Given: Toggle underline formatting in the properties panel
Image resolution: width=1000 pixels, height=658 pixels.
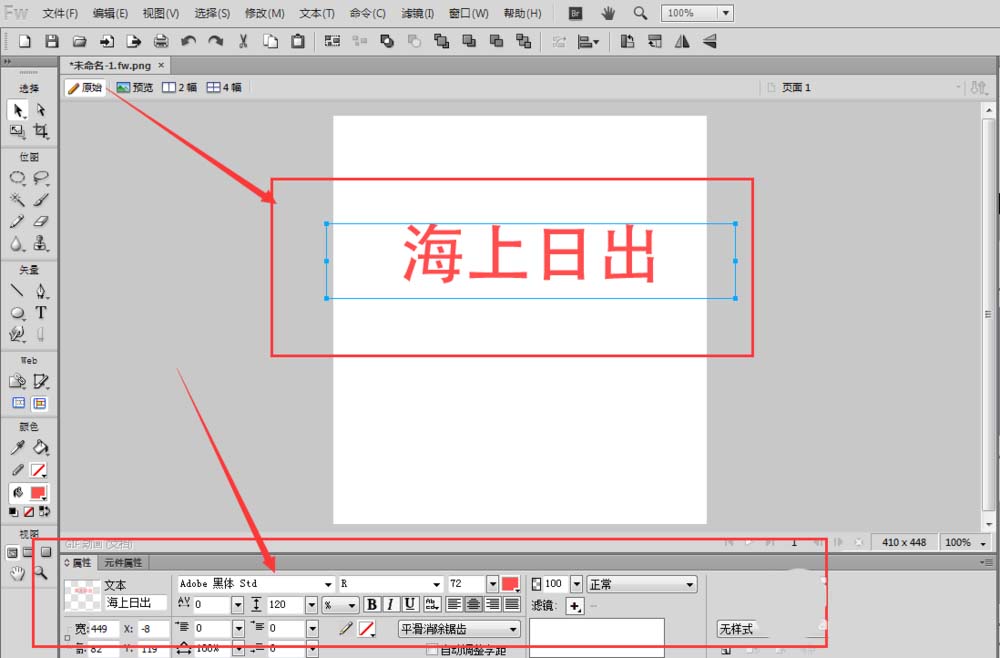Looking at the screenshot, I should [410, 604].
